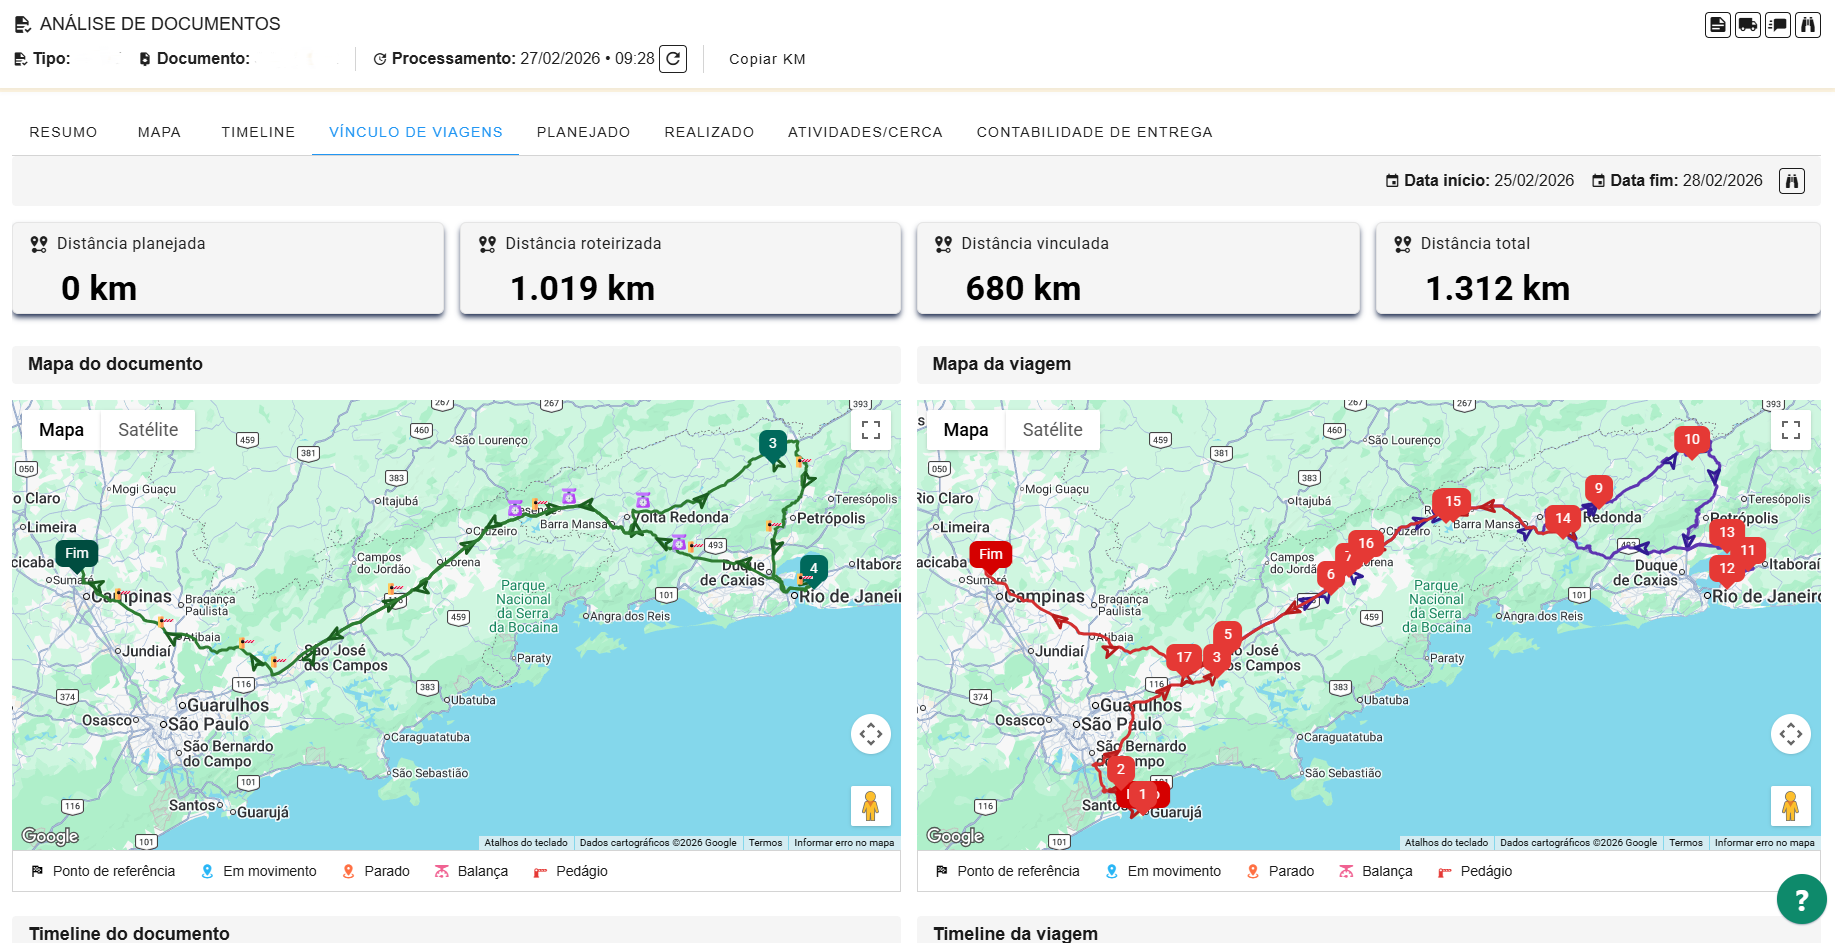The width and height of the screenshot is (1835, 943).
Task: Click stop marker 10 on trip map
Action: coord(1691,440)
